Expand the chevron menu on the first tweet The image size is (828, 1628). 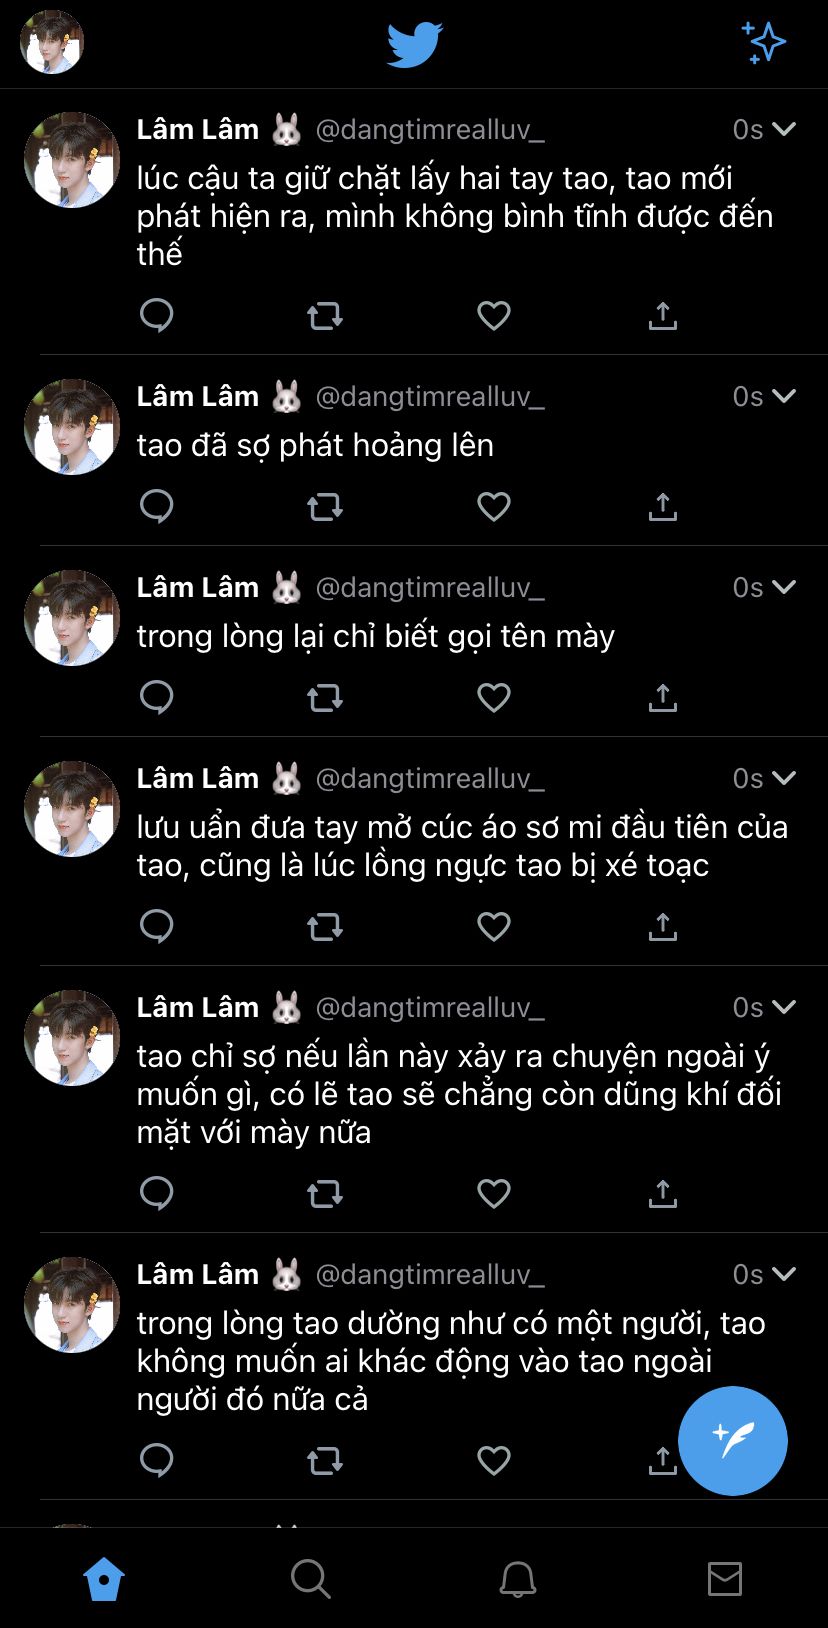[785, 129]
